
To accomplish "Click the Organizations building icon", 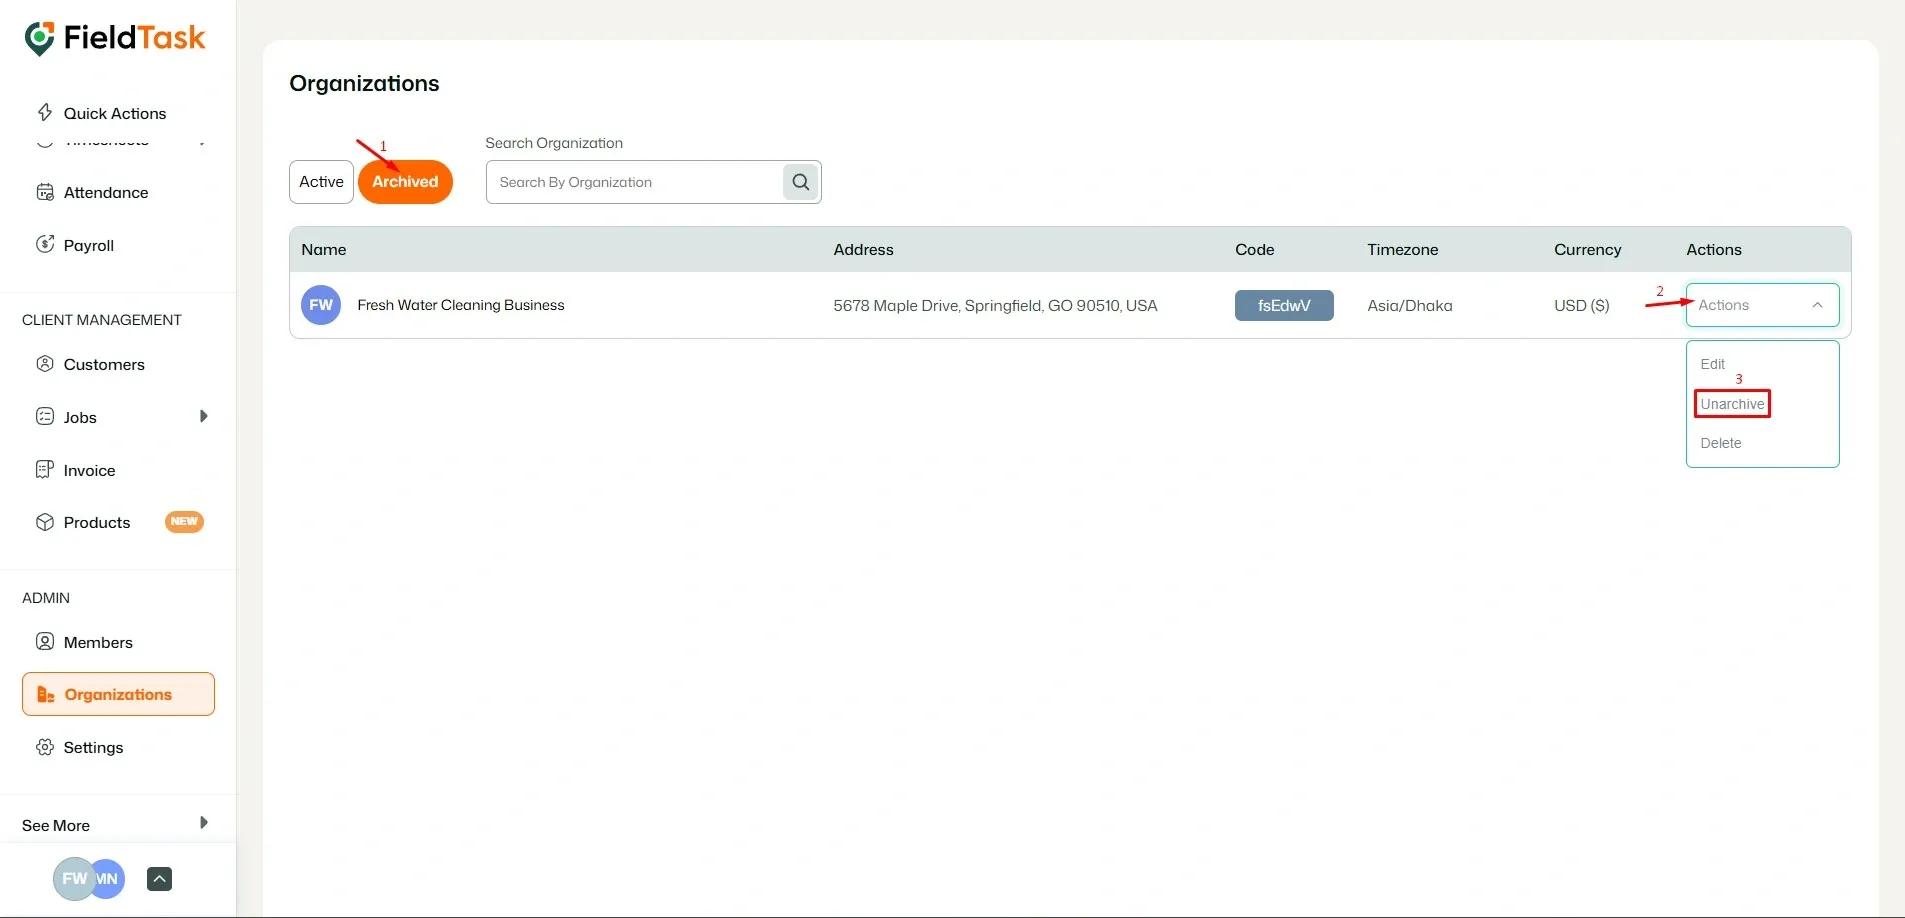I will coord(46,694).
